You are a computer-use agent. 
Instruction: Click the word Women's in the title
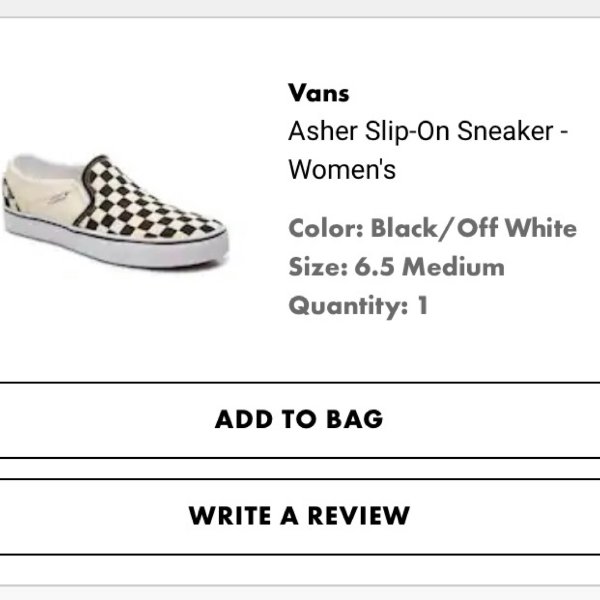(342, 170)
